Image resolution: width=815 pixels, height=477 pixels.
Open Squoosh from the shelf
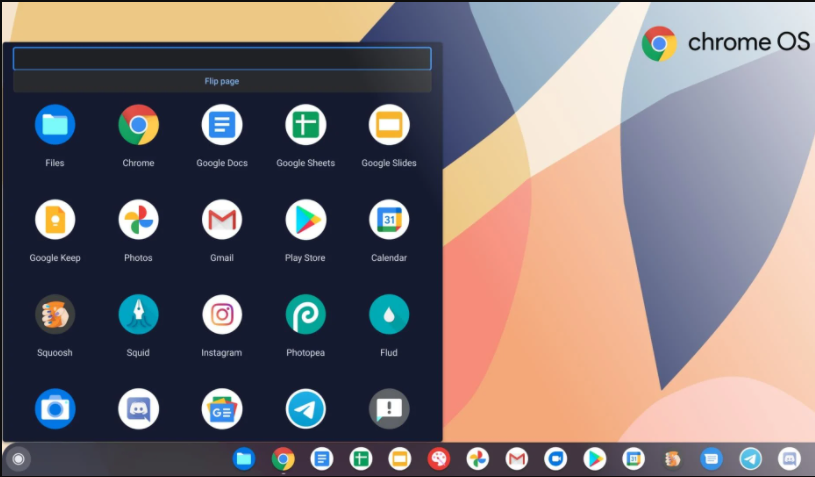pyautogui.click(x=673, y=459)
